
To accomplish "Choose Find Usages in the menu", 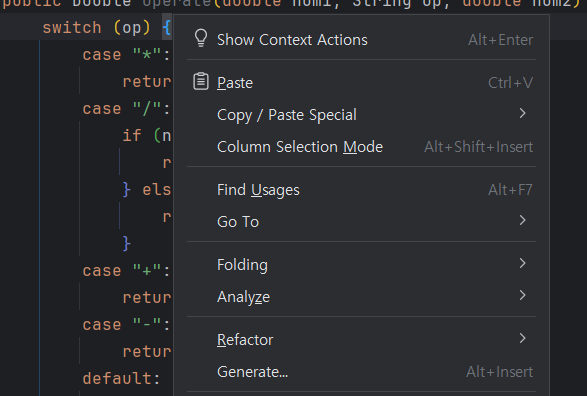I will (362, 190).
